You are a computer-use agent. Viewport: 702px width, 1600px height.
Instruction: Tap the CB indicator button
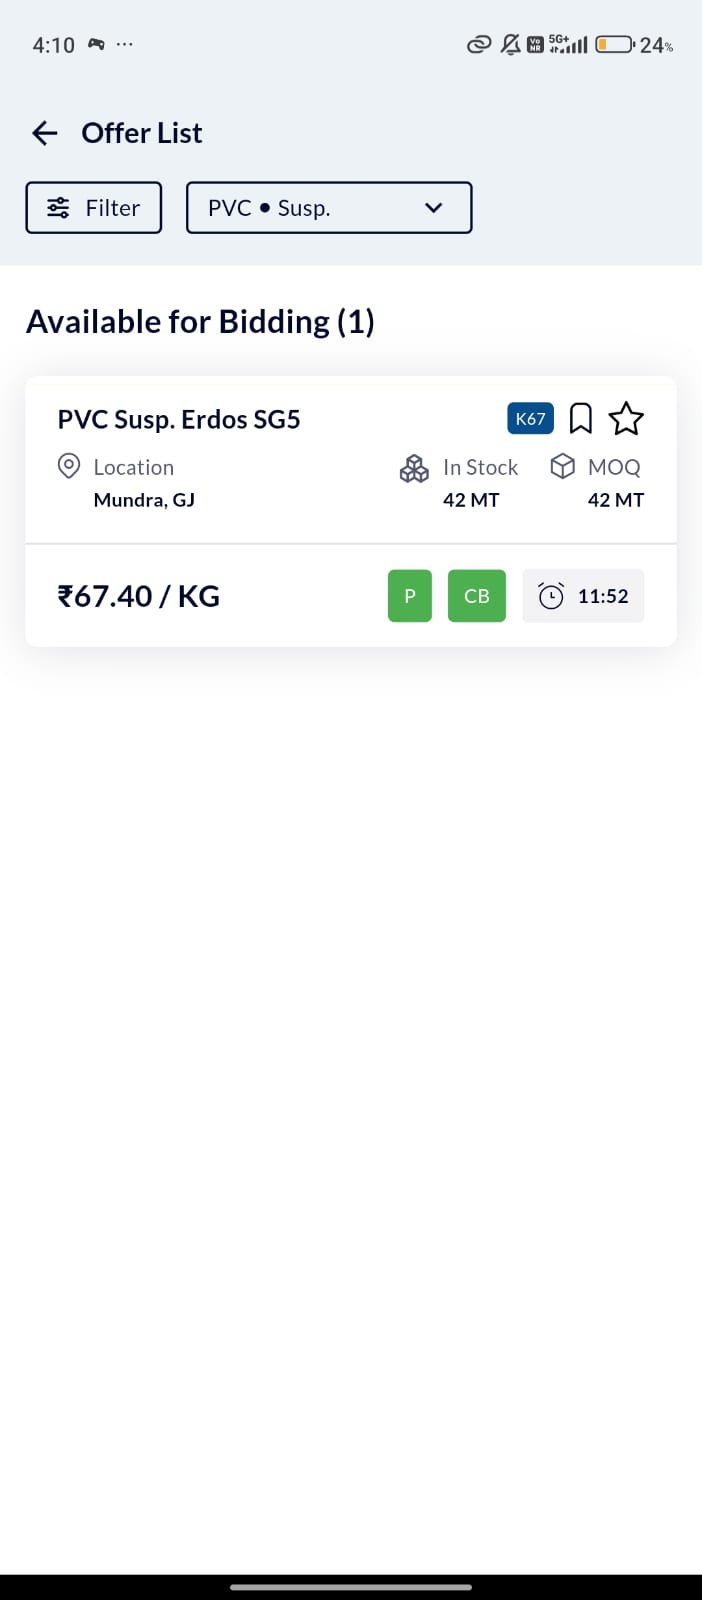click(476, 595)
